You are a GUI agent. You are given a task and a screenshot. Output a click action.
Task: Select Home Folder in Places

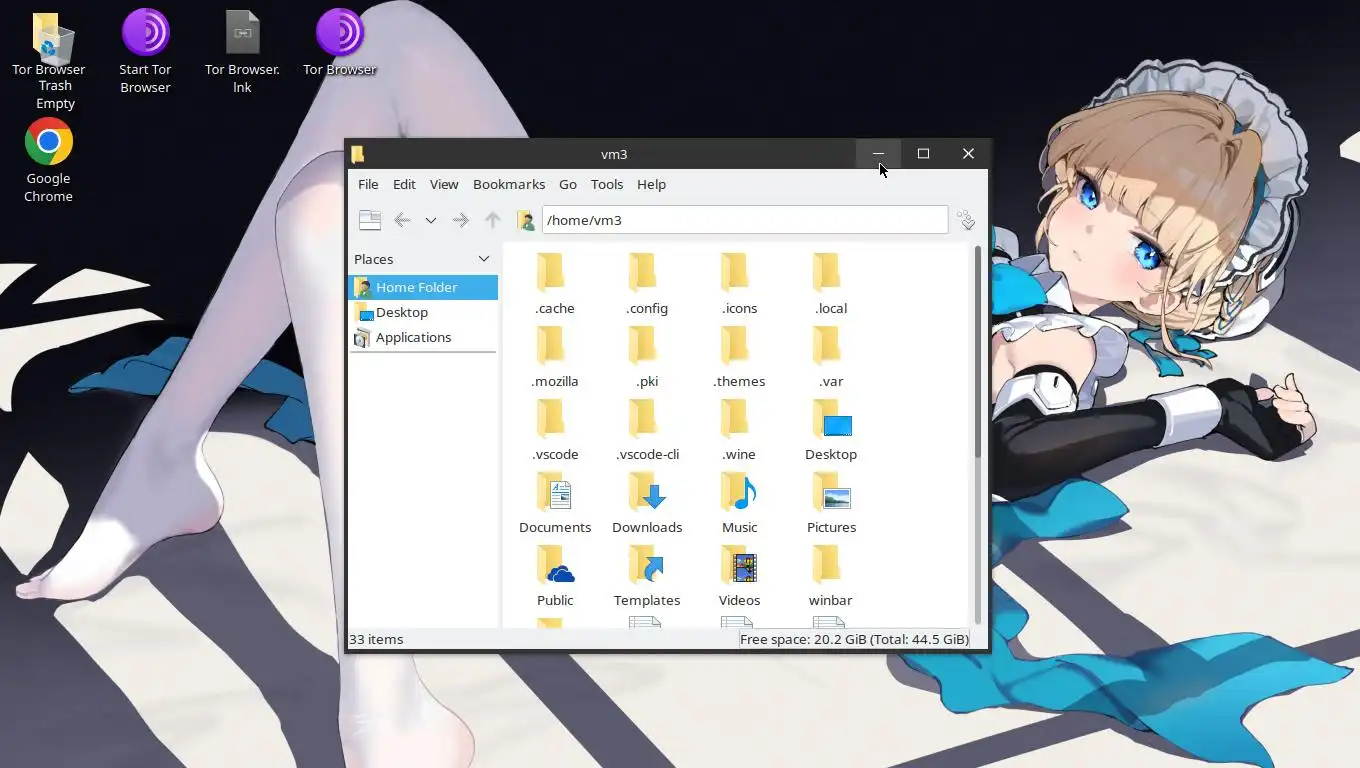tap(423, 287)
